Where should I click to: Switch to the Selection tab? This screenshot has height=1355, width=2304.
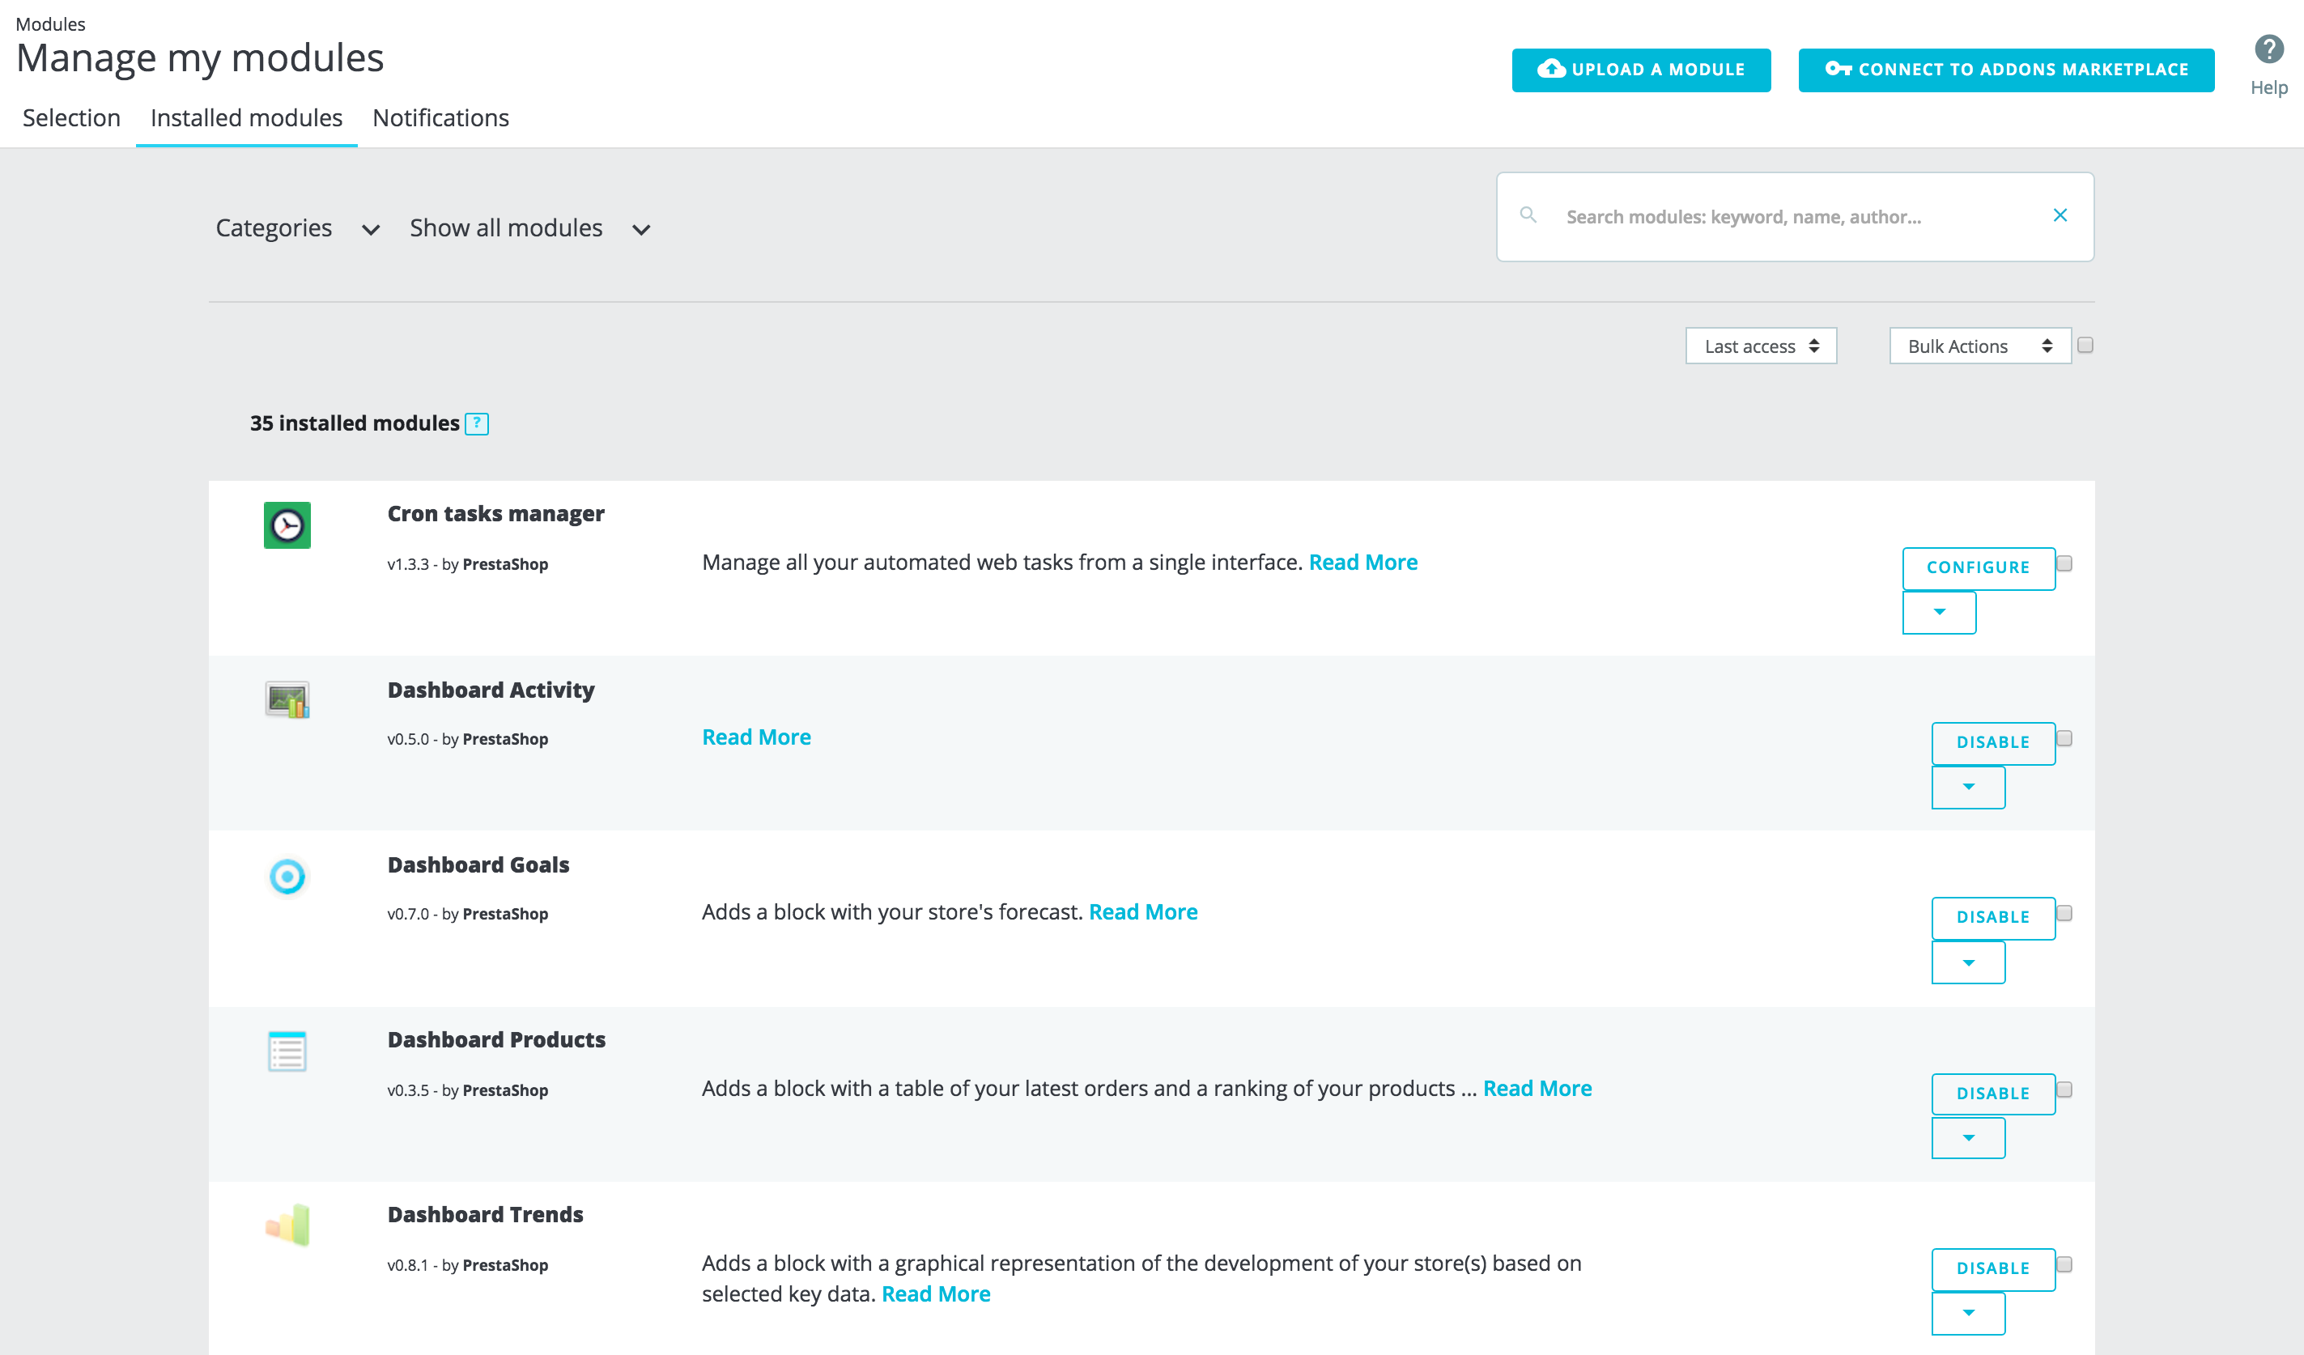[72, 118]
